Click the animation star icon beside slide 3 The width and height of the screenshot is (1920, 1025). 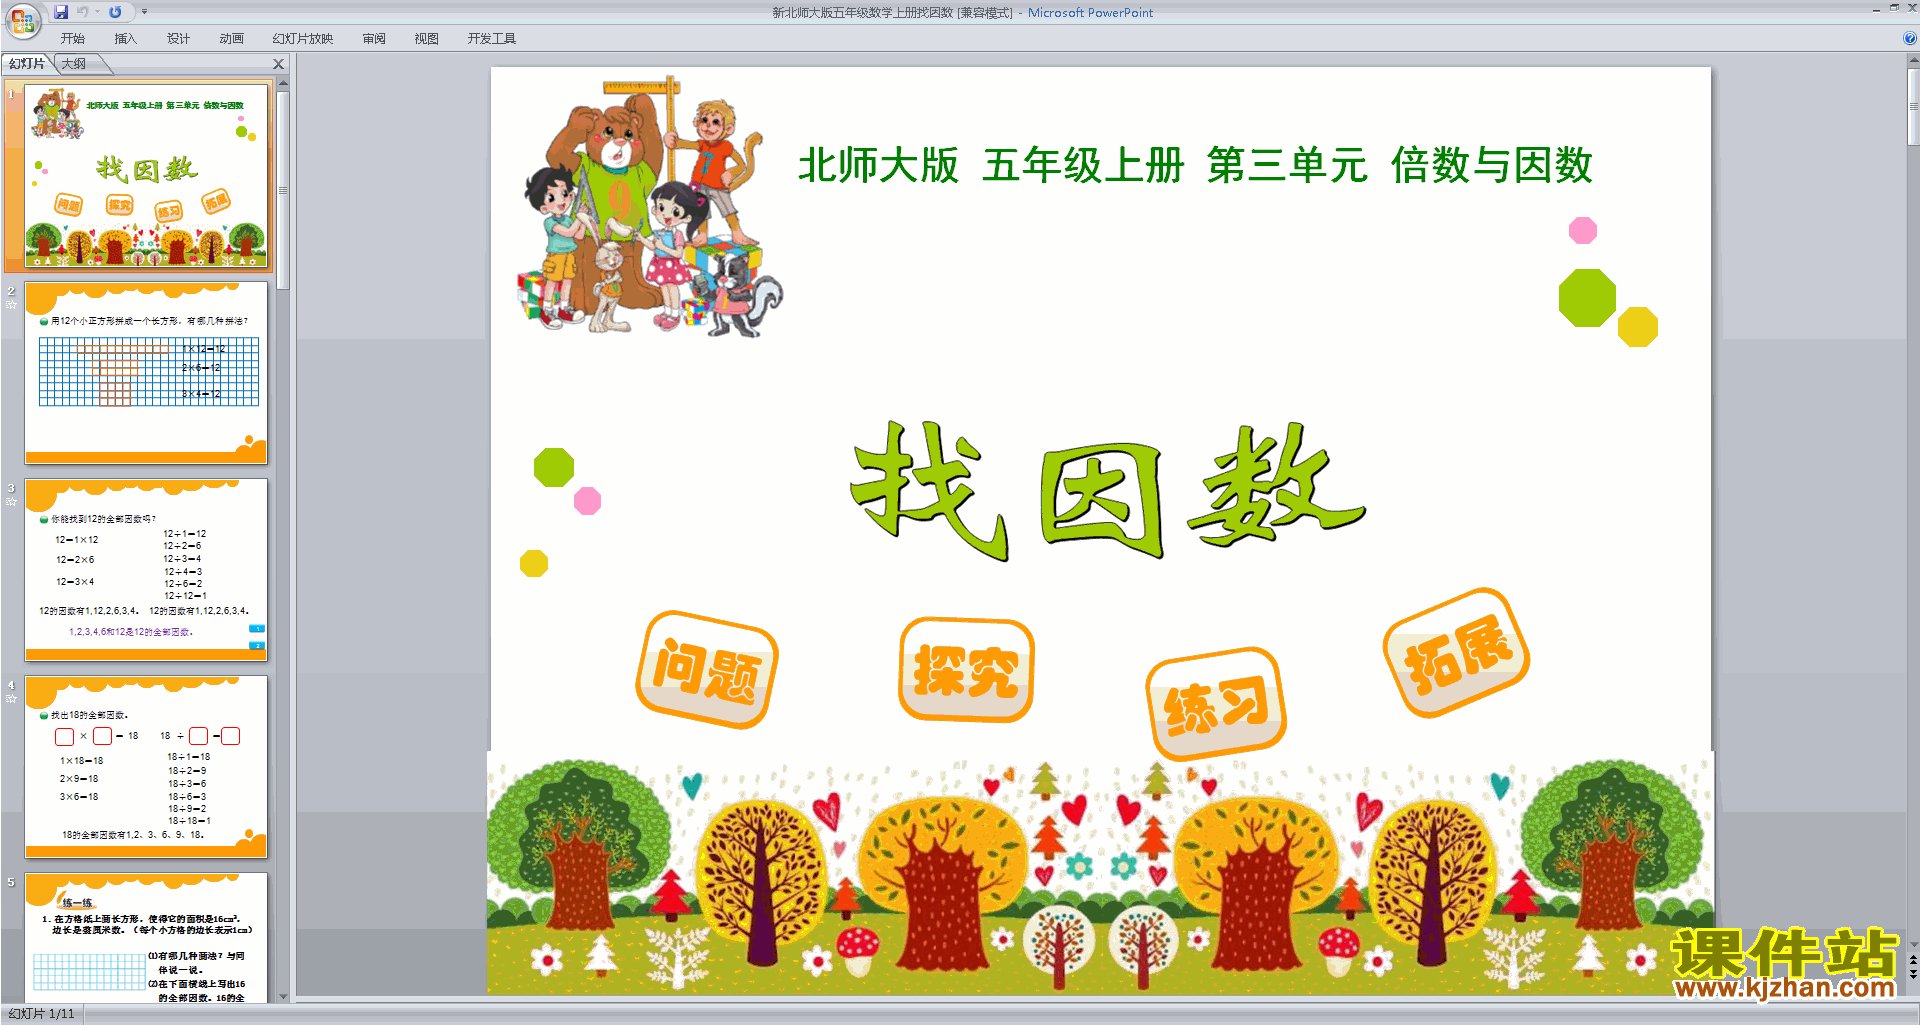(11, 501)
